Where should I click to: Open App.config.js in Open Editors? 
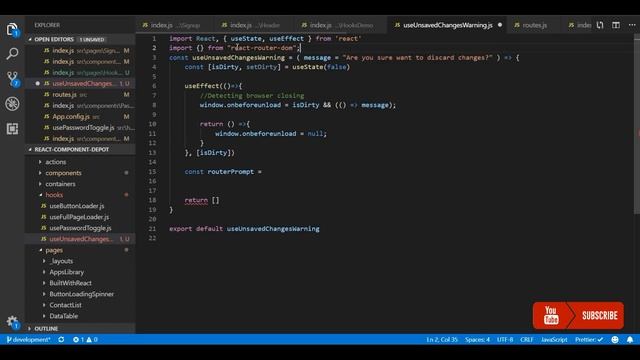point(80,116)
